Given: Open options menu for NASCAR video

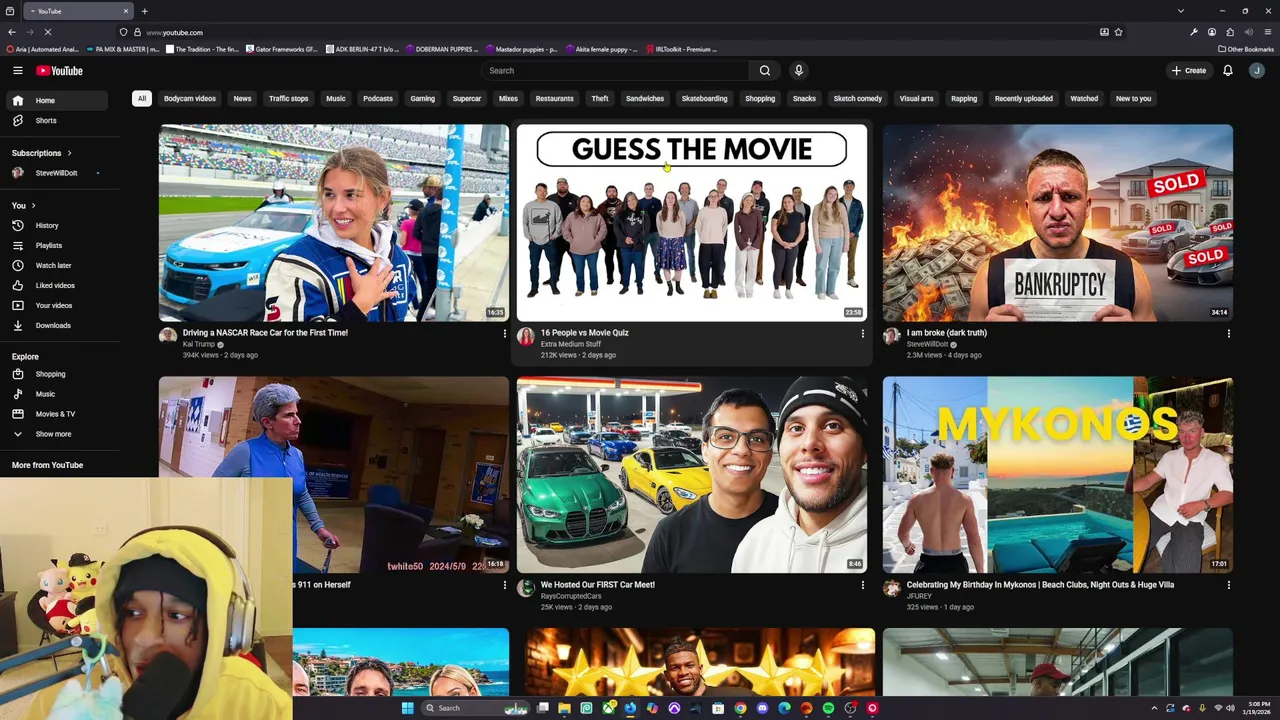Looking at the screenshot, I should coord(504,333).
